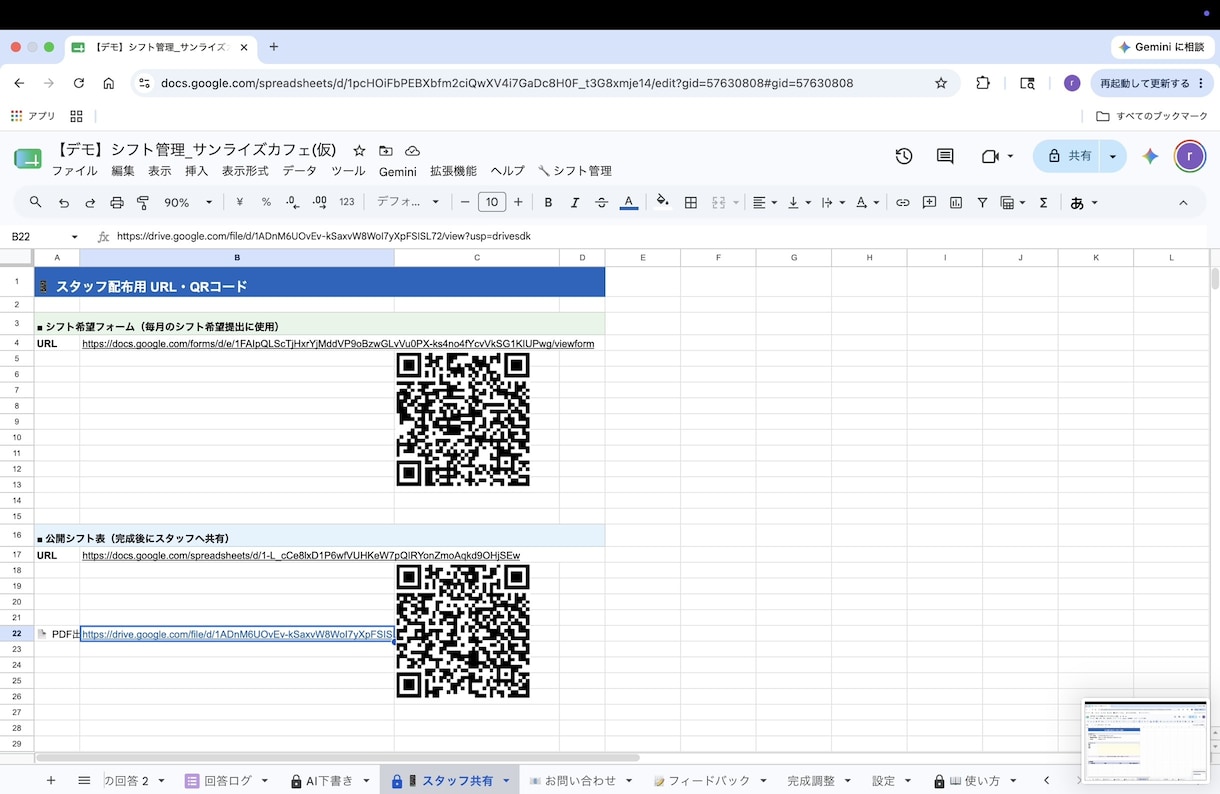This screenshot has width=1220, height=794.
Task: Move the document to a folder
Action: pos(386,151)
